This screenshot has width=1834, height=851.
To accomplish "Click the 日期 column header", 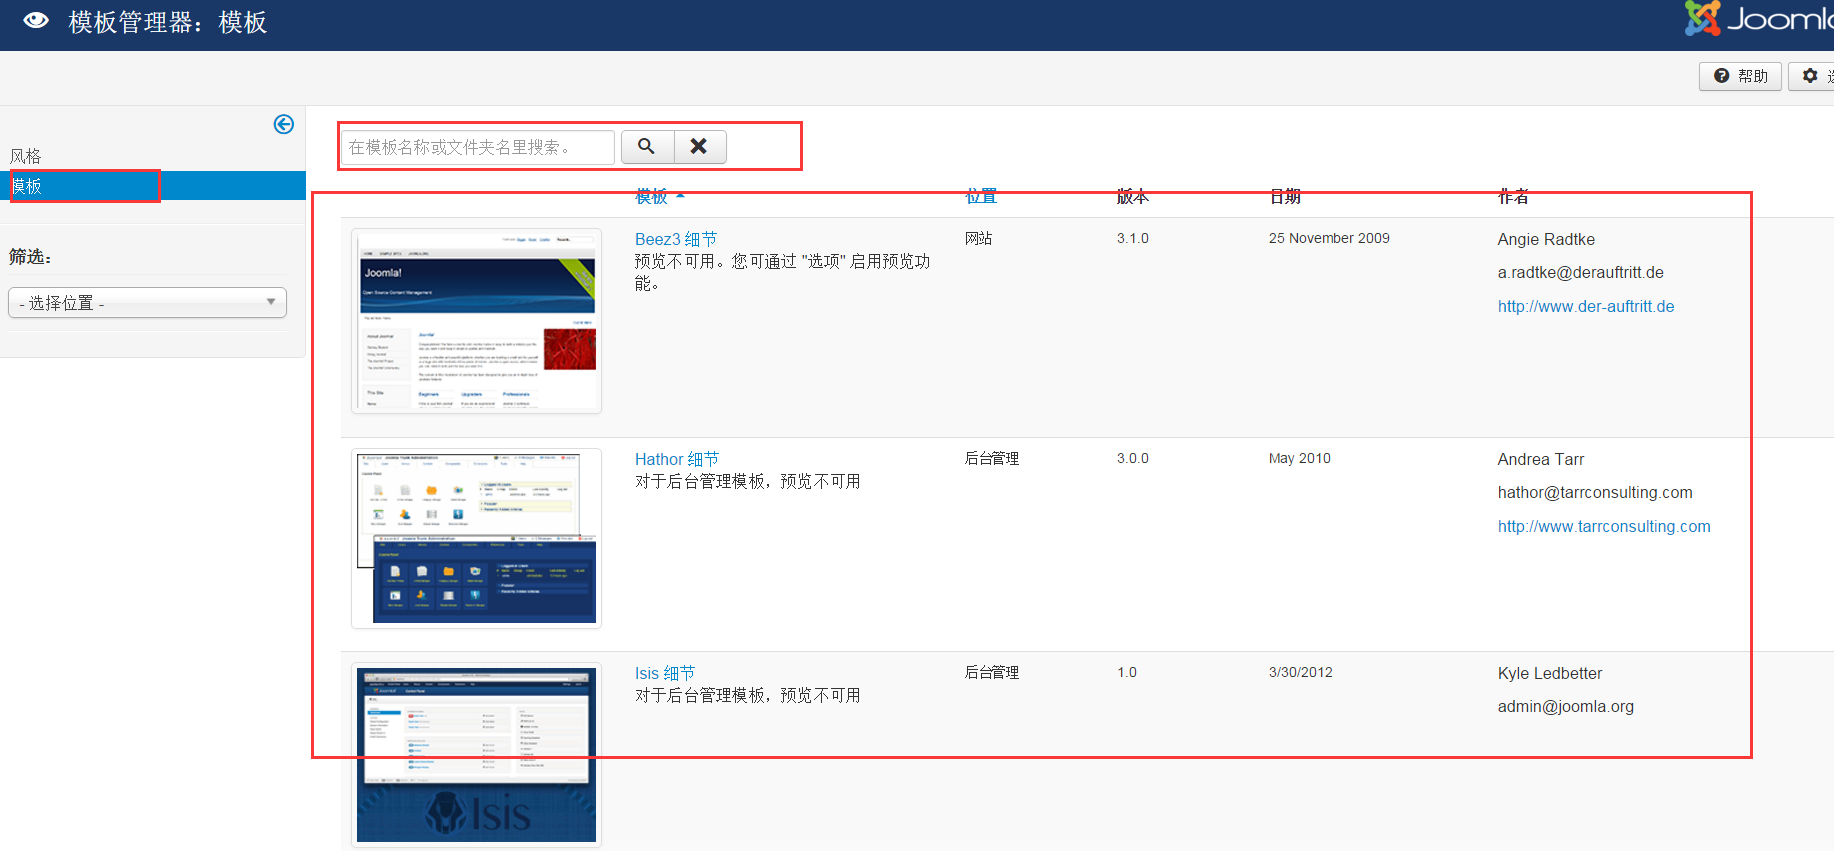I will click(1285, 196).
